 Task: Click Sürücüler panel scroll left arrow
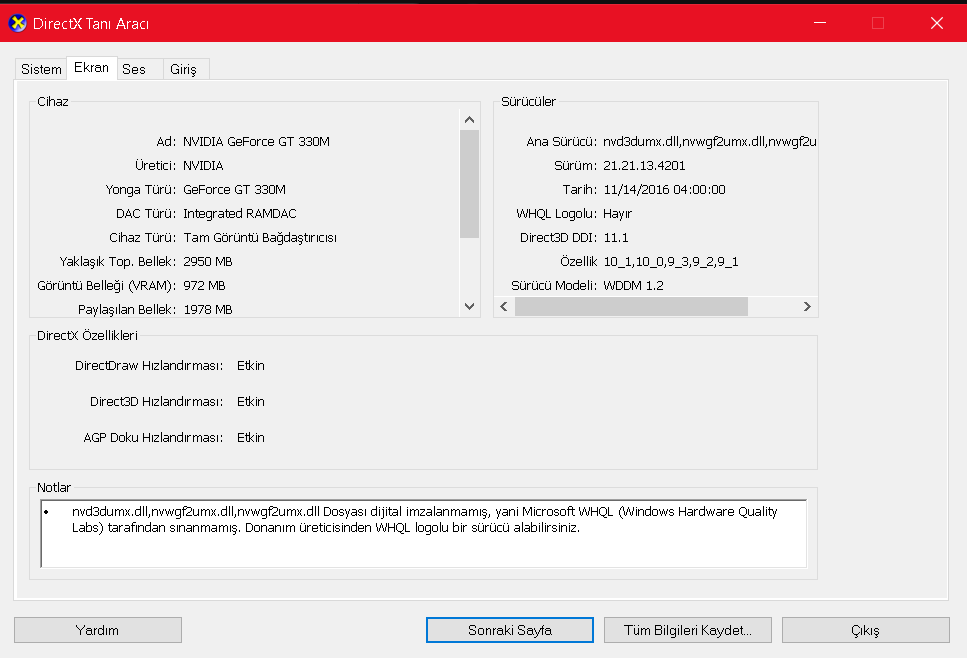504,306
